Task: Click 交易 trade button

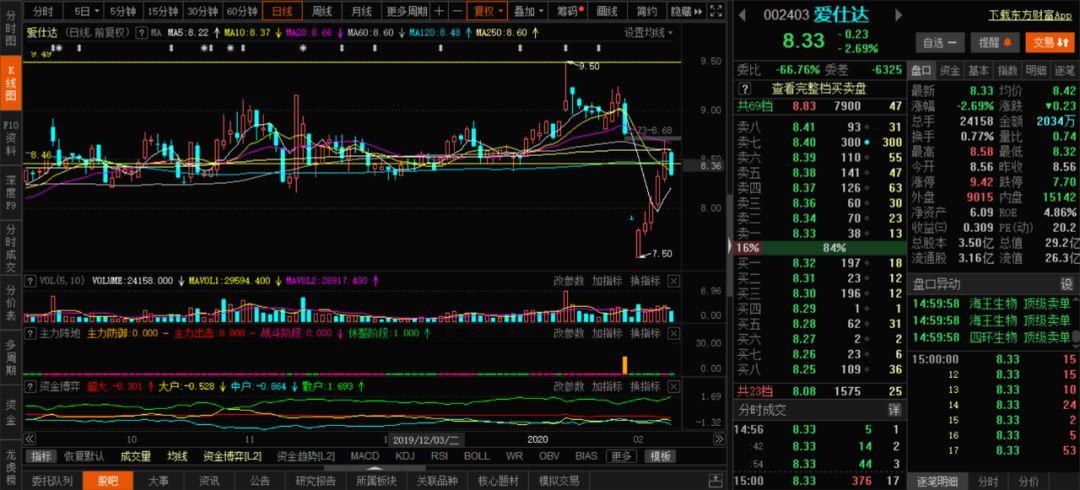Action: coord(1050,42)
